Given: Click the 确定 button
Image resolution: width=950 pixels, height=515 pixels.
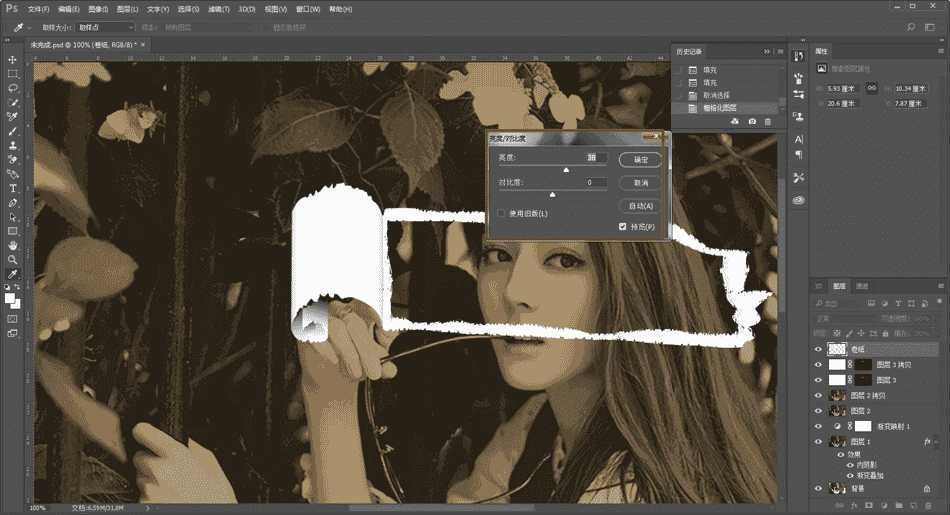Looking at the screenshot, I should [640, 160].
